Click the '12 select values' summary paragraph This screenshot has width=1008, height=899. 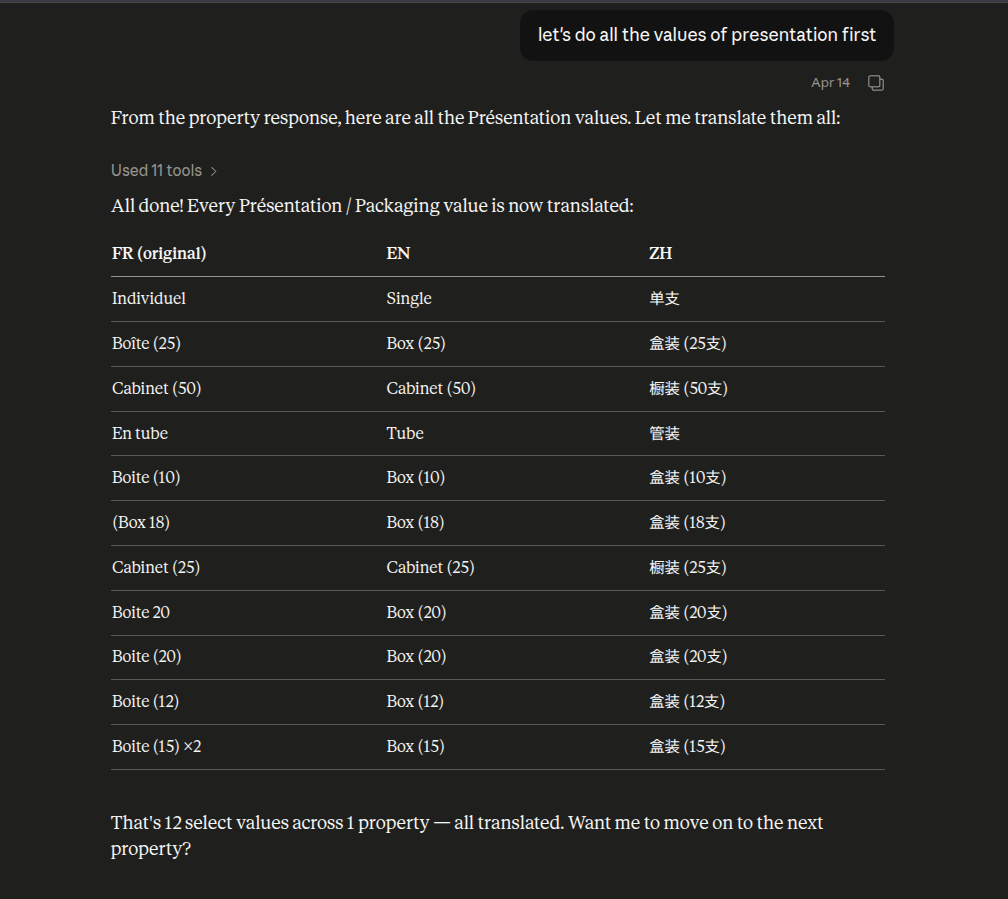pos(467,835)
